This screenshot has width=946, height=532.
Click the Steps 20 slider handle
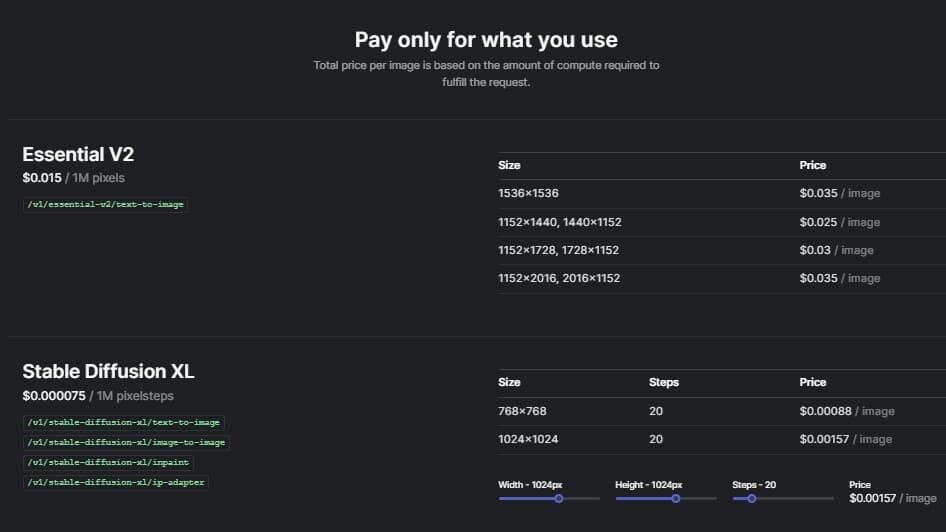[x=751, y=498]
